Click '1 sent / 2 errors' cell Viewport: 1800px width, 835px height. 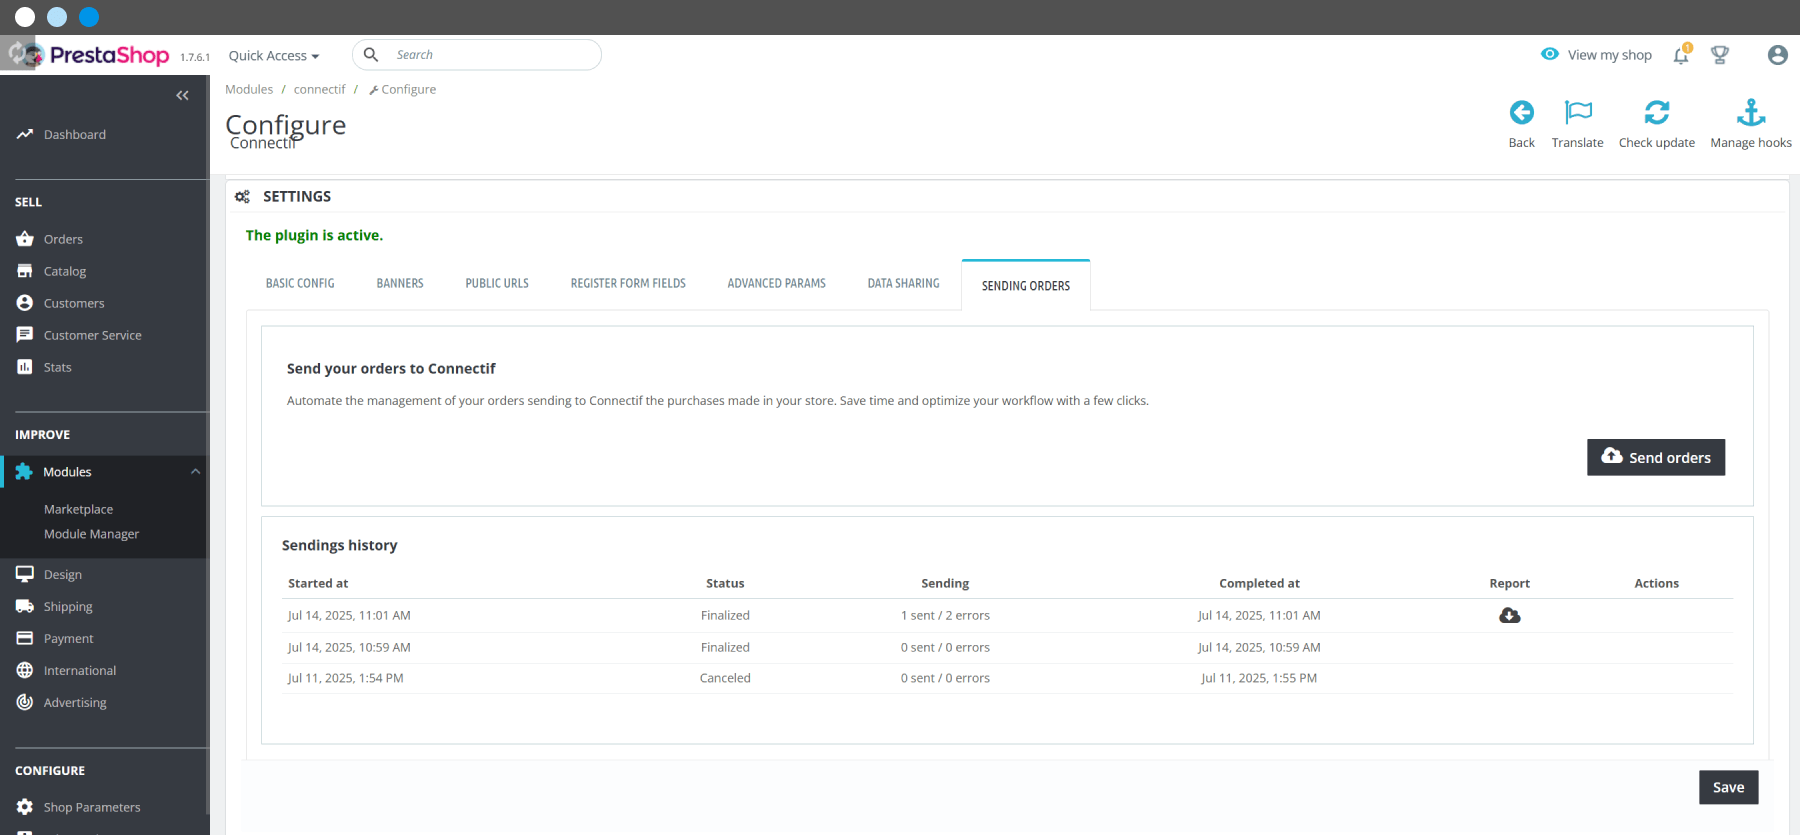[945, 615]
